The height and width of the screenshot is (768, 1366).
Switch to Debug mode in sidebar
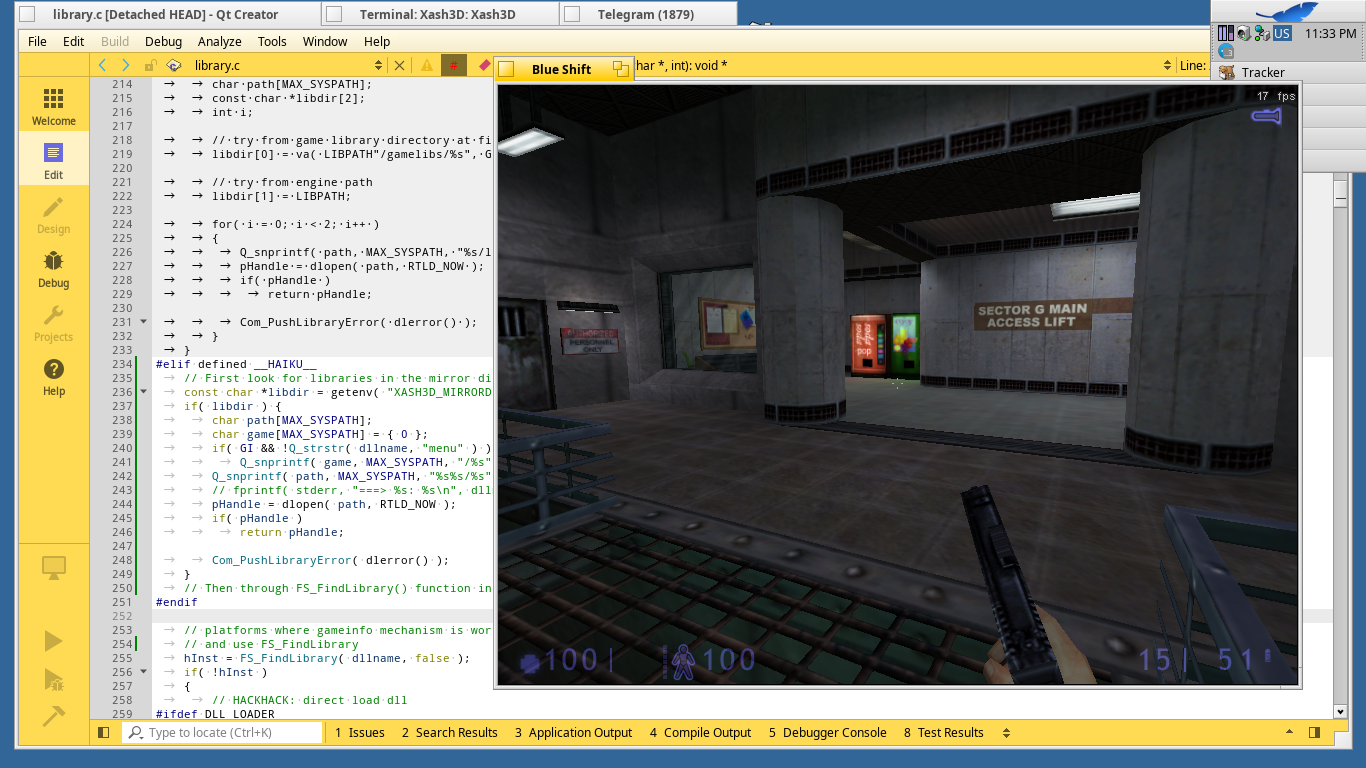[x=54, y=268]
